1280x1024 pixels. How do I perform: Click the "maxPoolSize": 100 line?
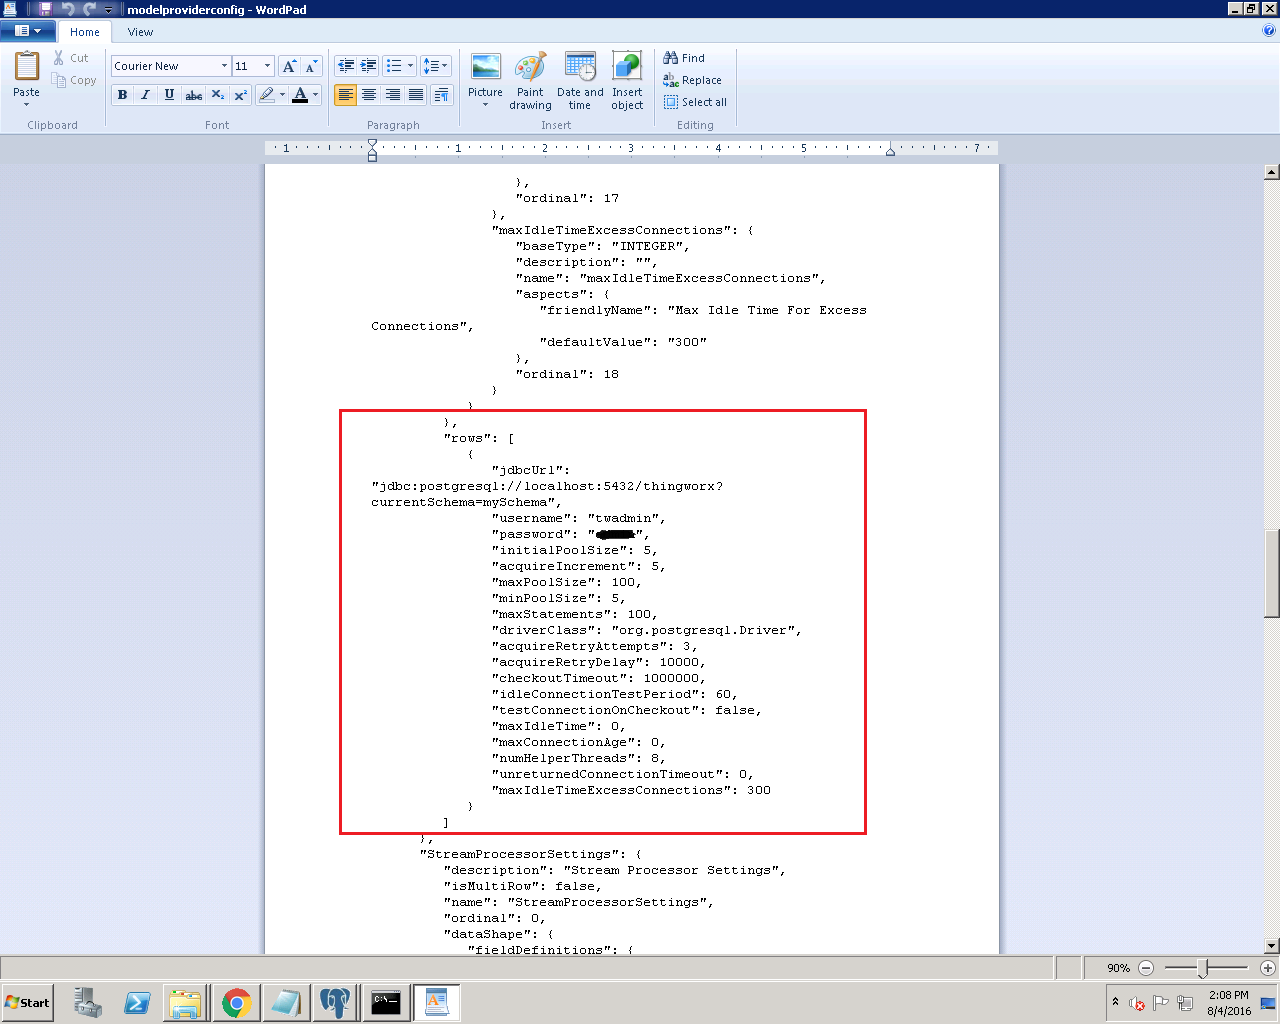566,582
